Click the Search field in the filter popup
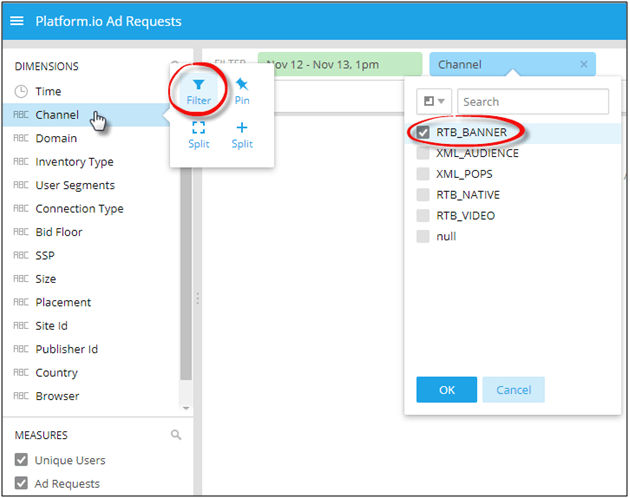The image size is (630, 498). tap(532, 102)
